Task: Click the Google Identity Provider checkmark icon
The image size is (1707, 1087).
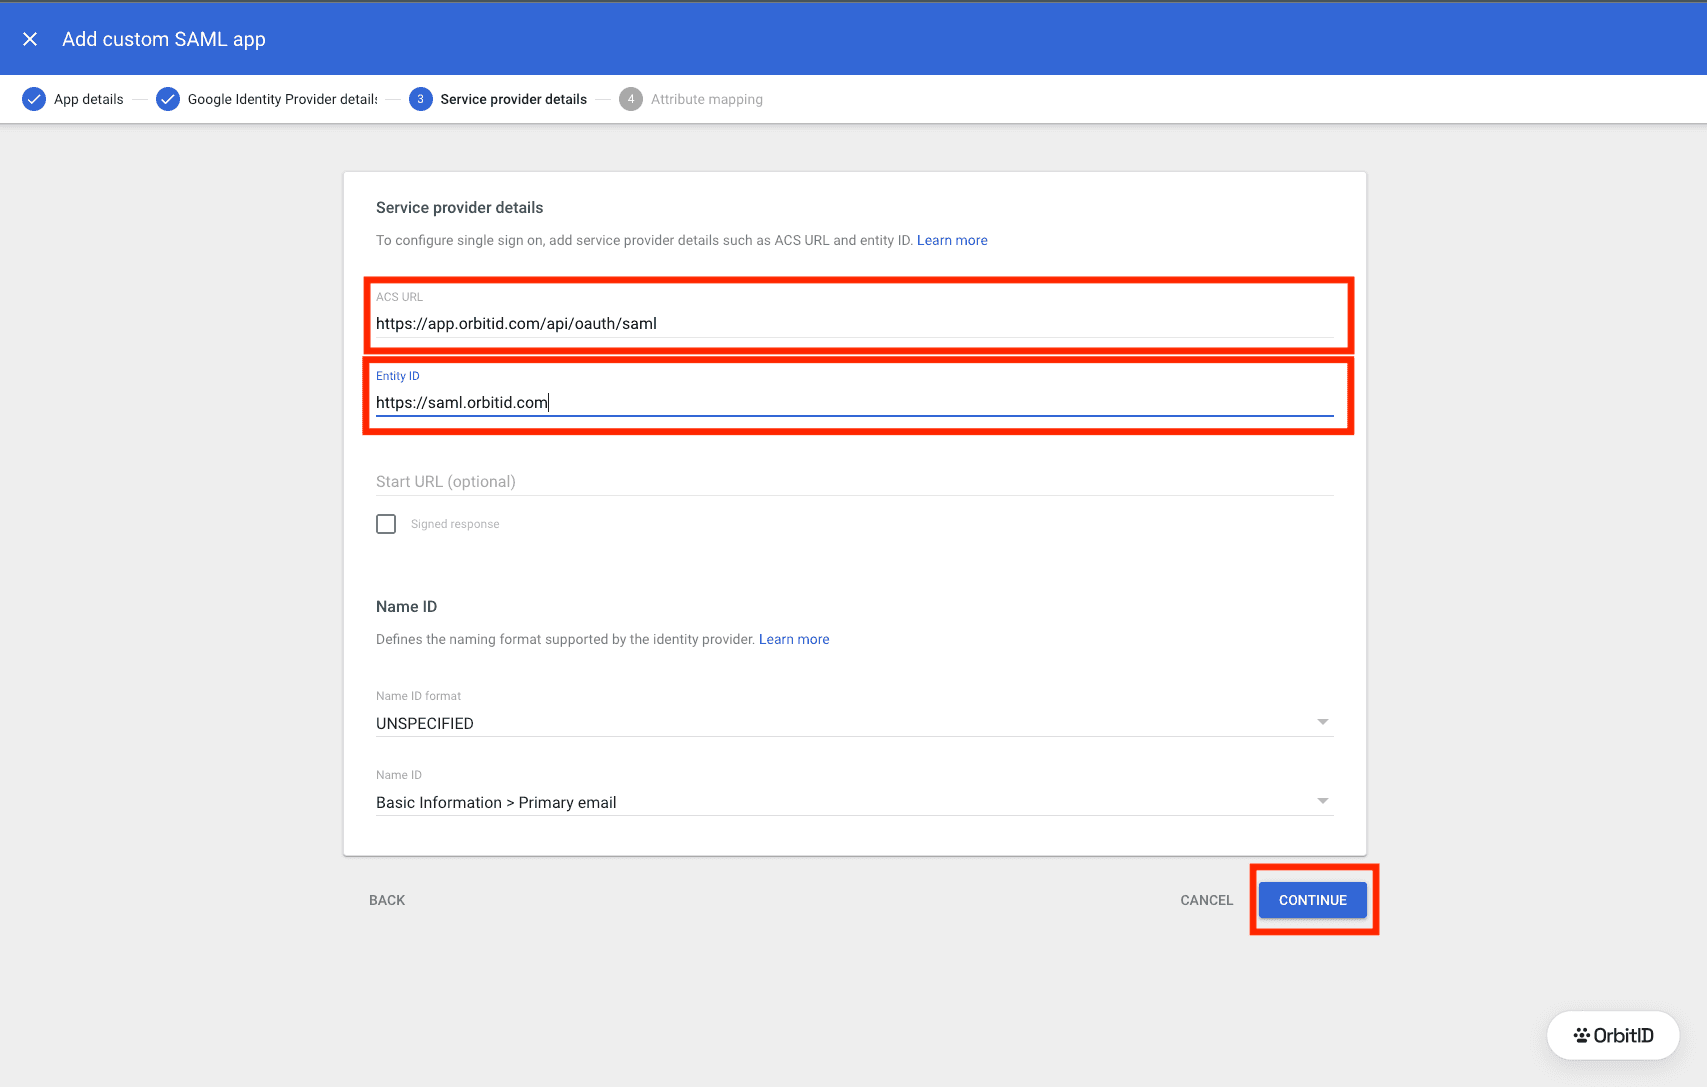Action: tap(168, 99)
